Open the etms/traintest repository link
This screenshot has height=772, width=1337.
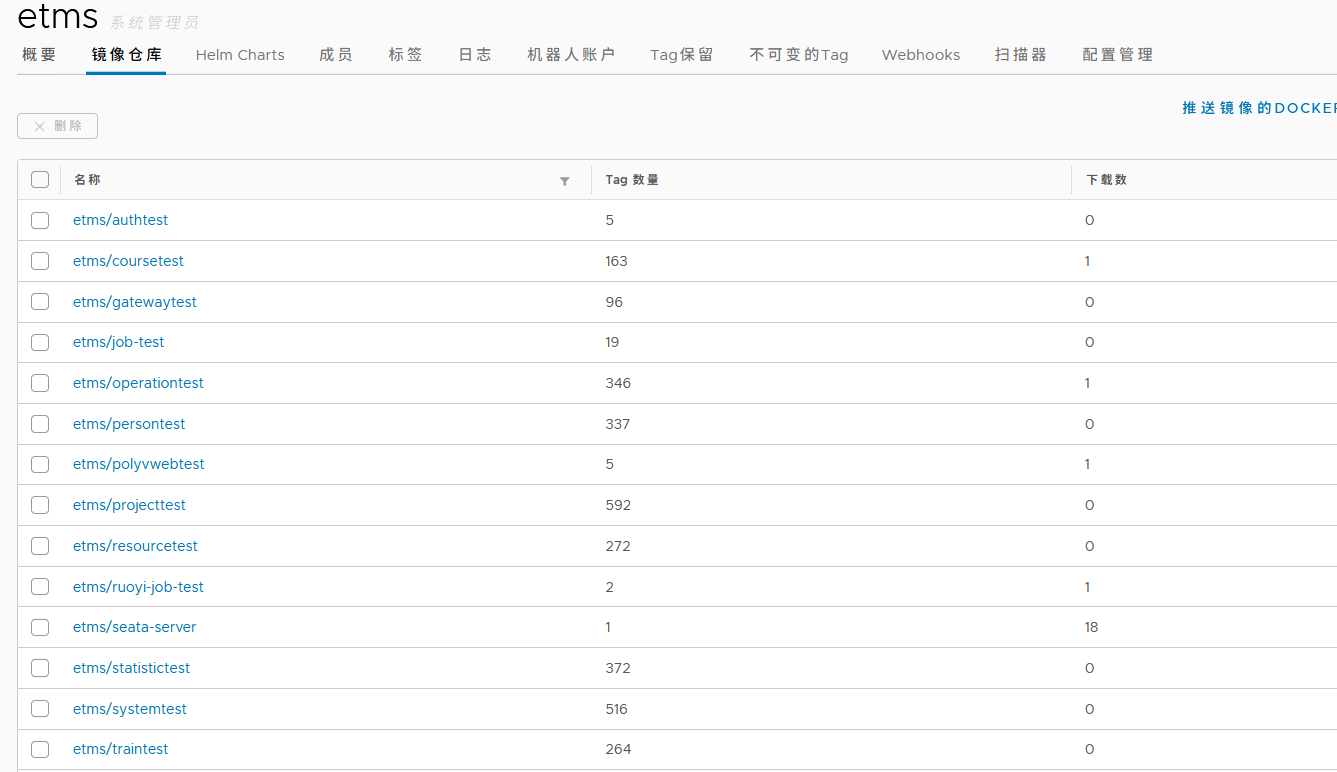click(121, 749)
